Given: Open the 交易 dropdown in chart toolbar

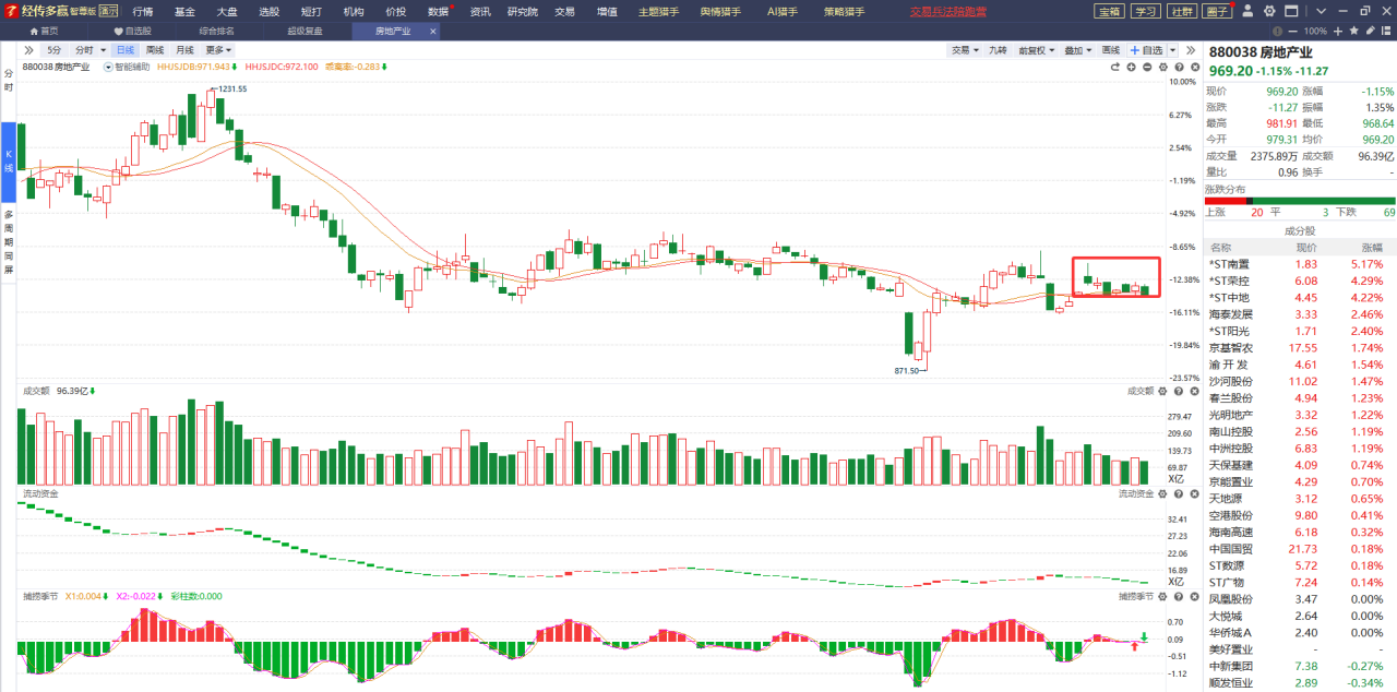Looking at the screenshot, I should pyautogui.click(x=964, y=50).
